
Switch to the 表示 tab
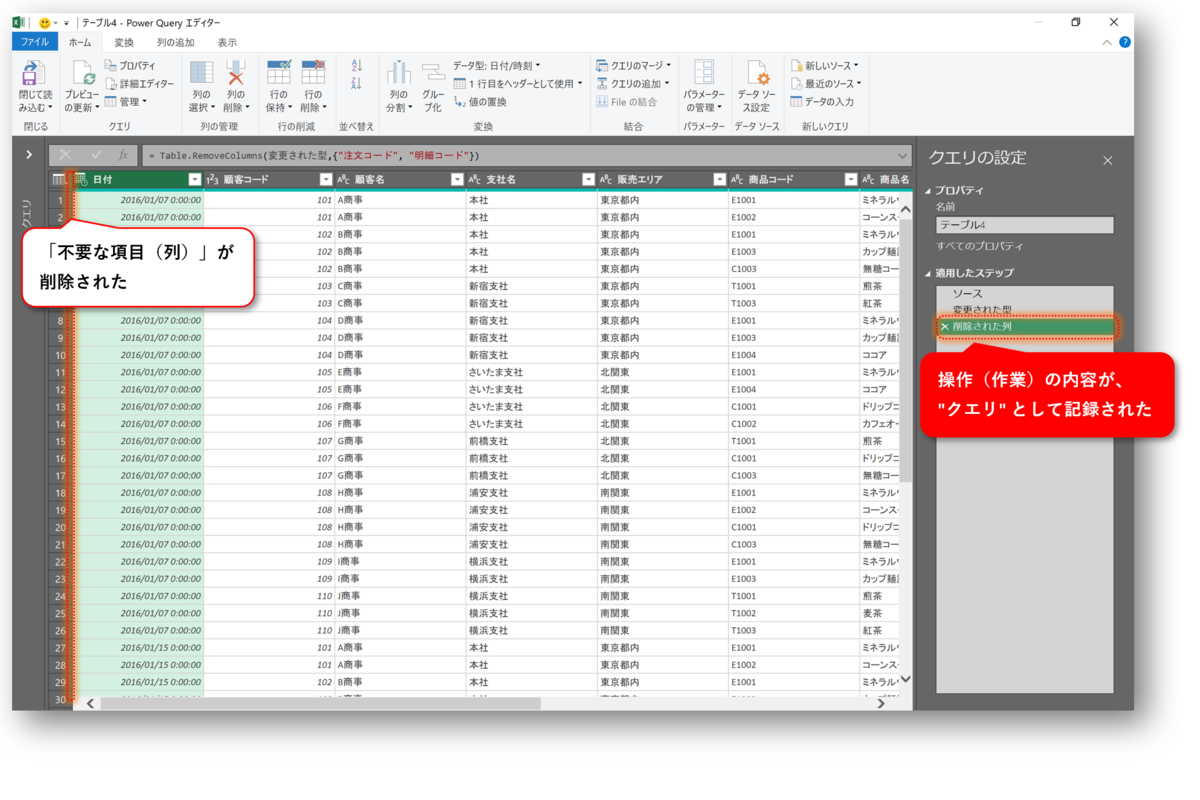228,43
